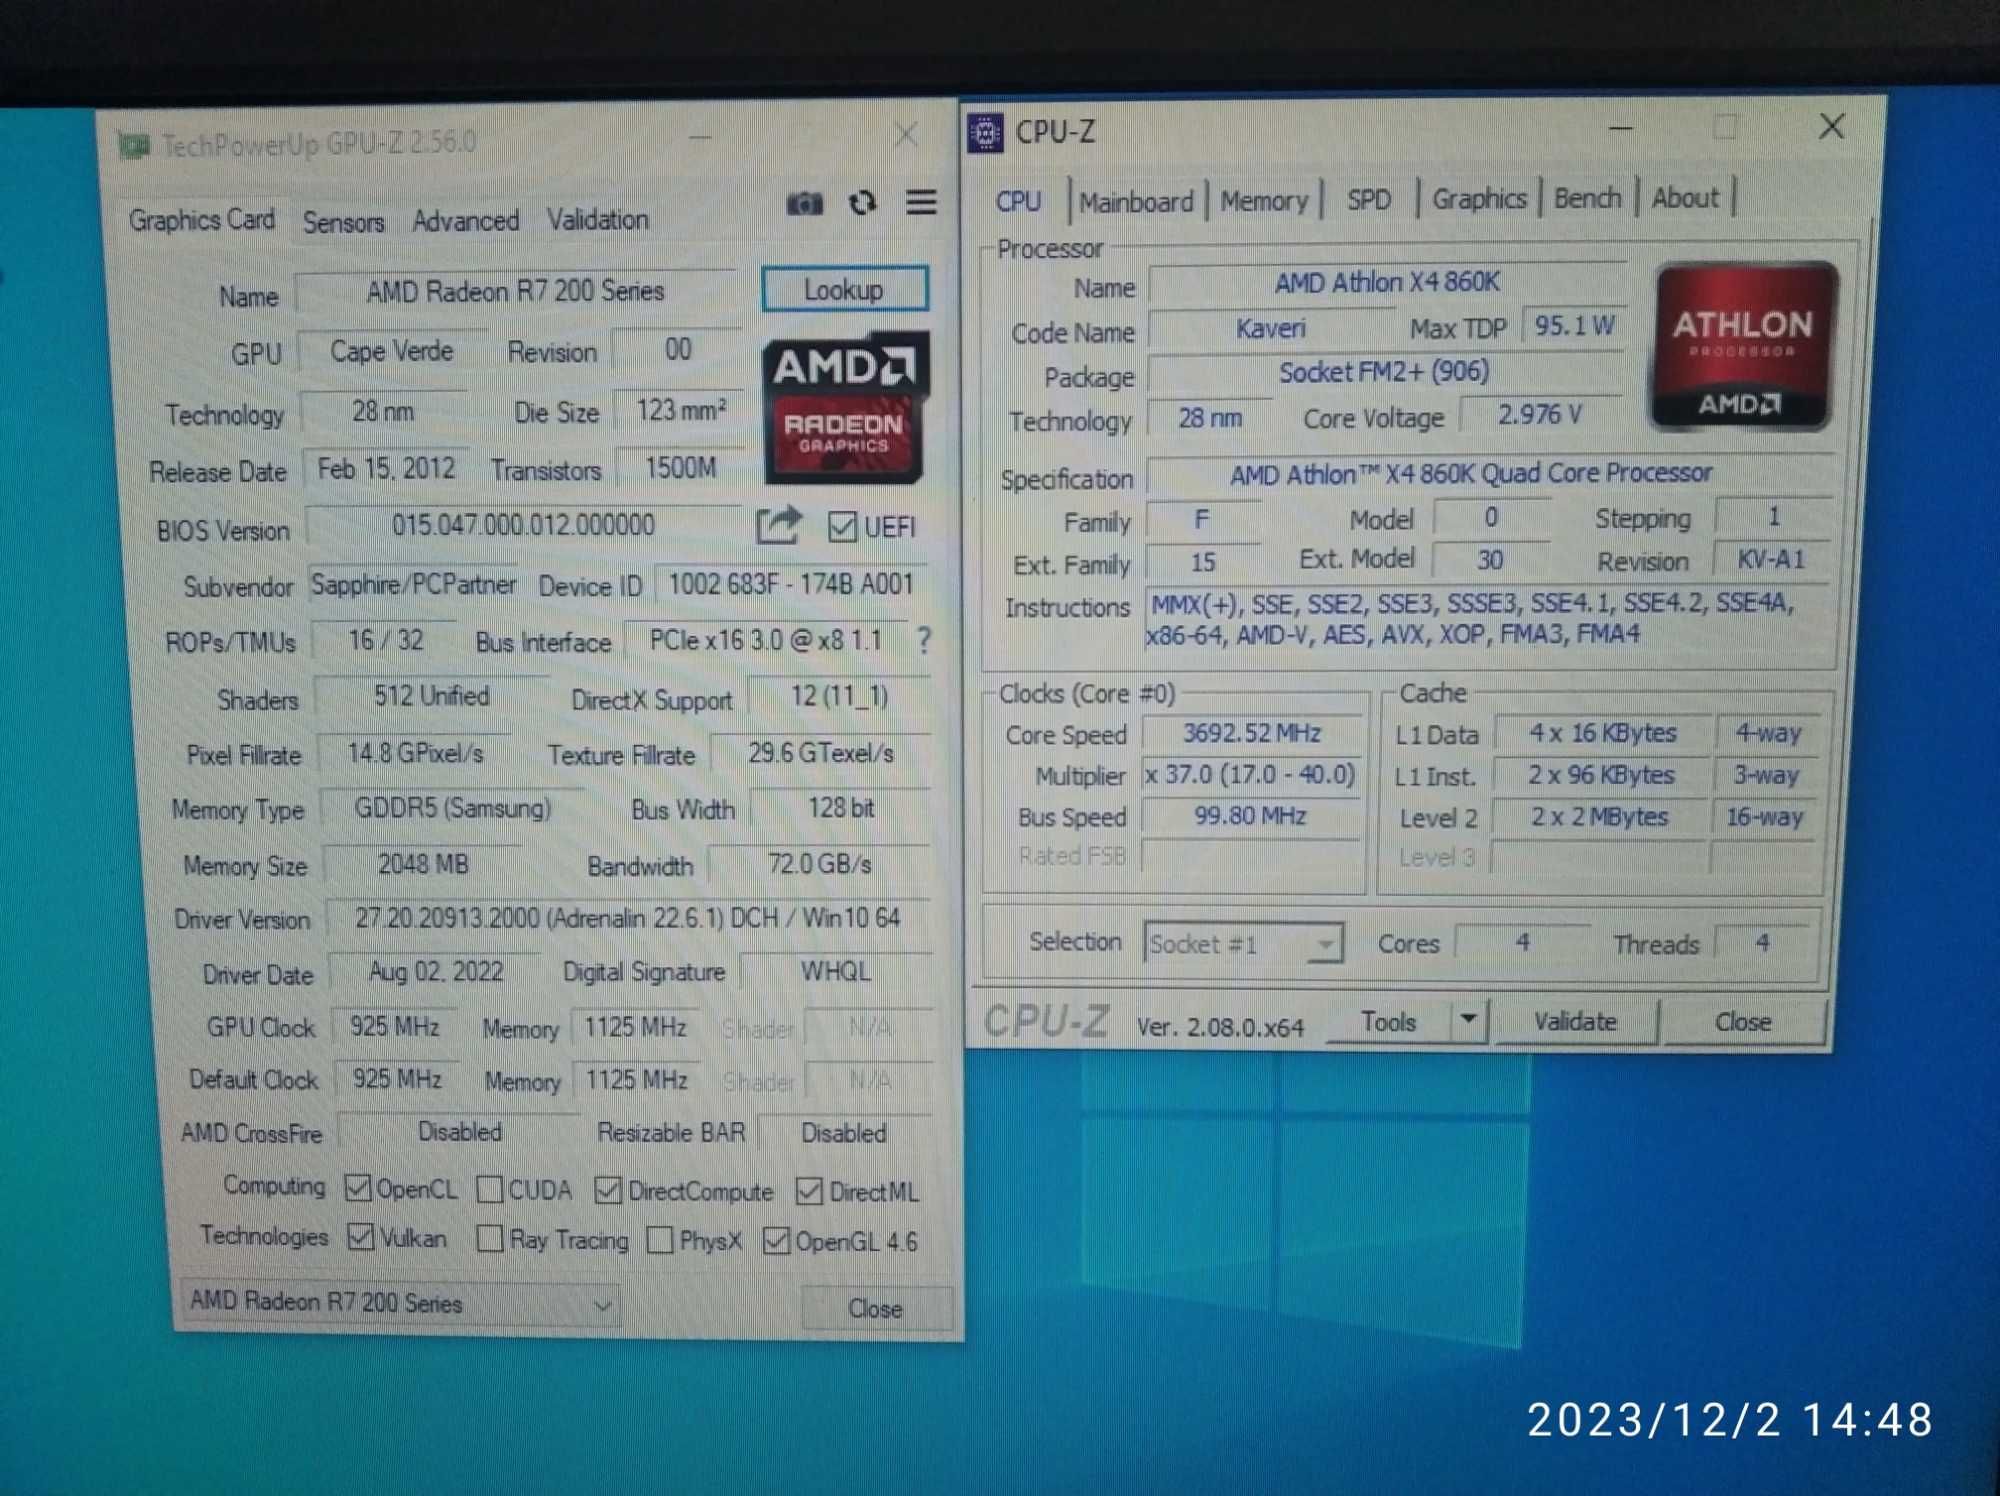Click the Shaders value 512 Unified
This screenshot has height=1496, width=2000.
pos(432,696)
